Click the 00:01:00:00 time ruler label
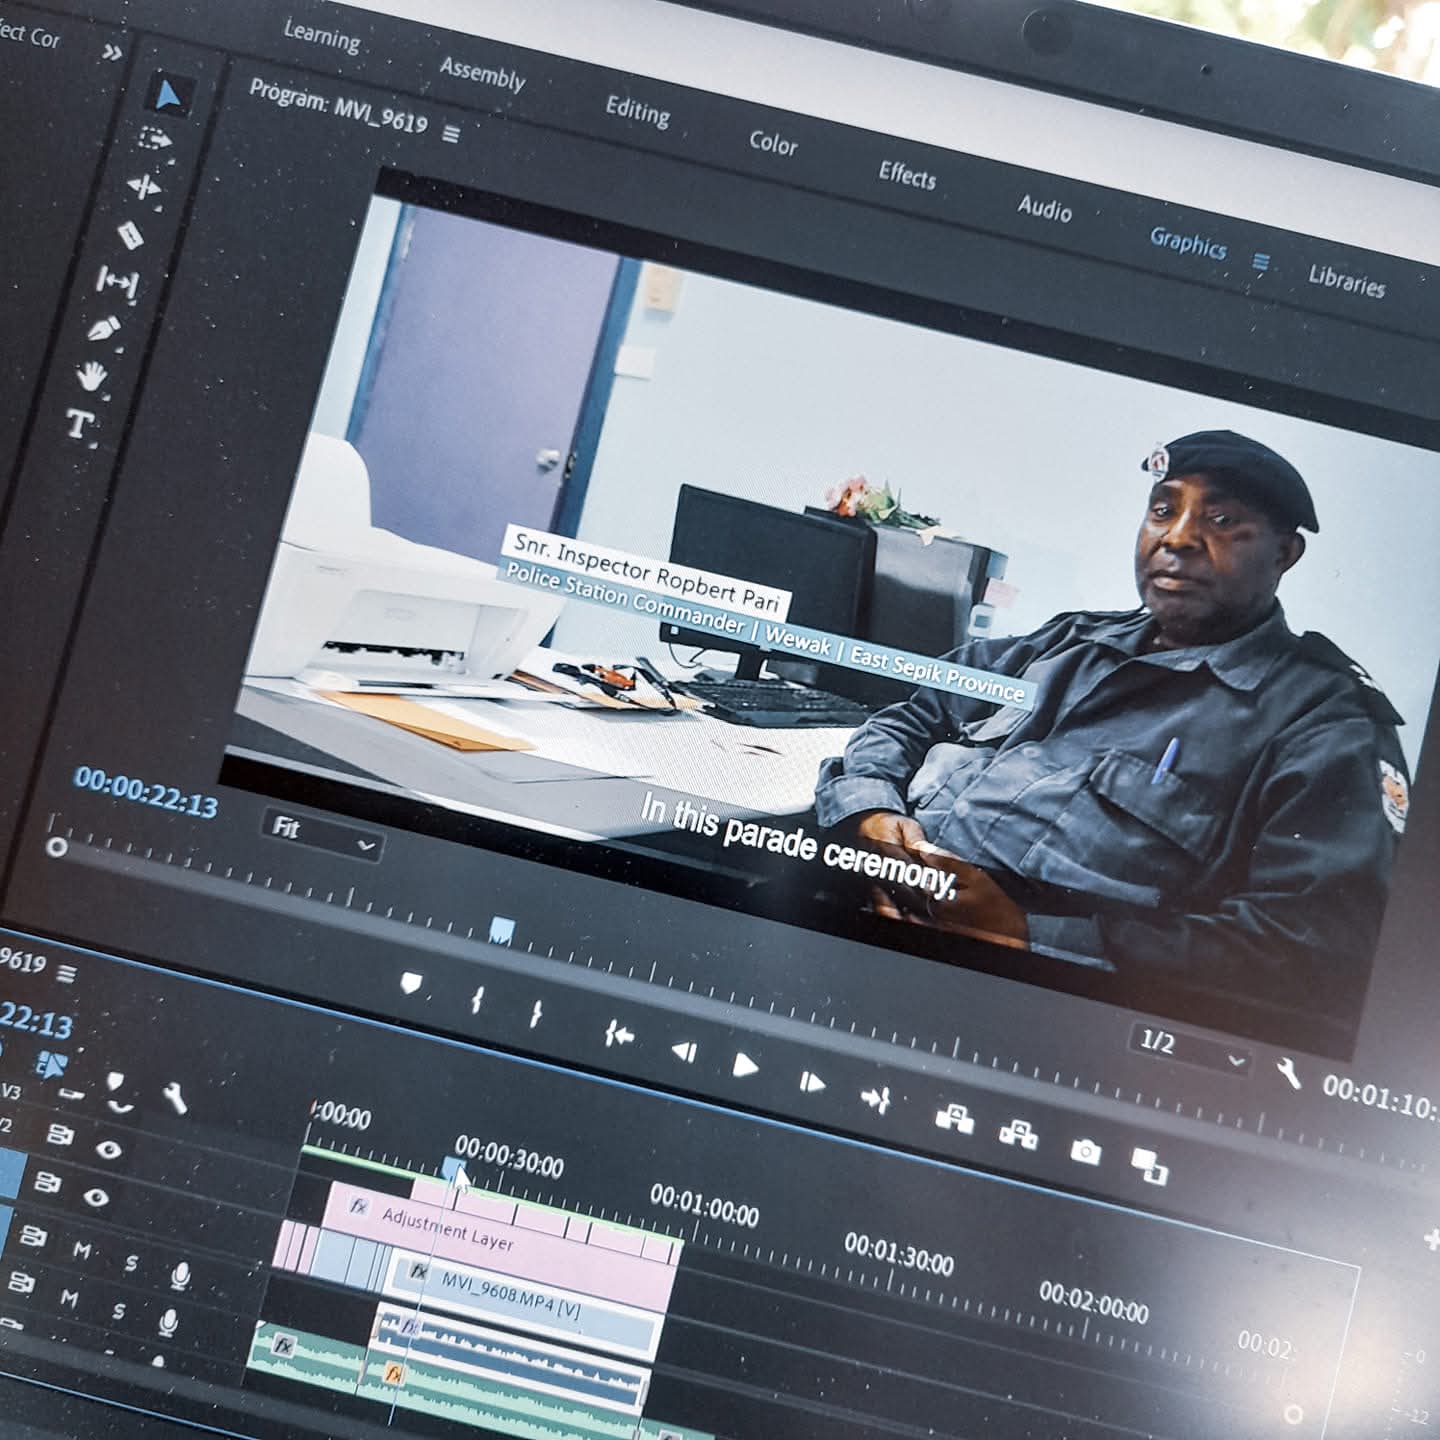The height and width of the screenshot is (1440, 1440). pos(704,1204)
